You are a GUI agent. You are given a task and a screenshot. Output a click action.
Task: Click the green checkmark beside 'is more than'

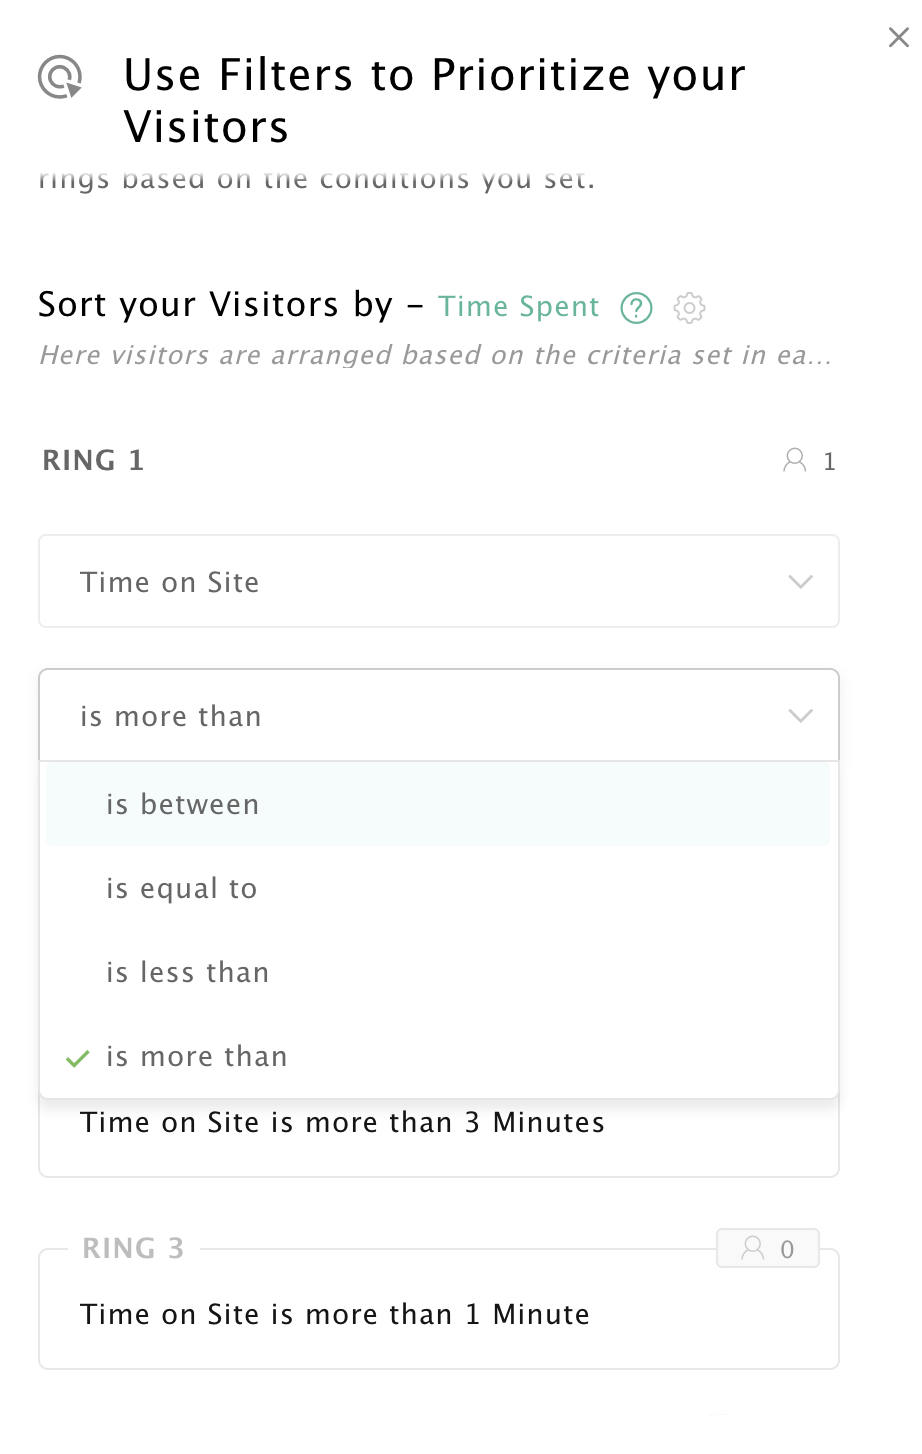[78, 1058]
